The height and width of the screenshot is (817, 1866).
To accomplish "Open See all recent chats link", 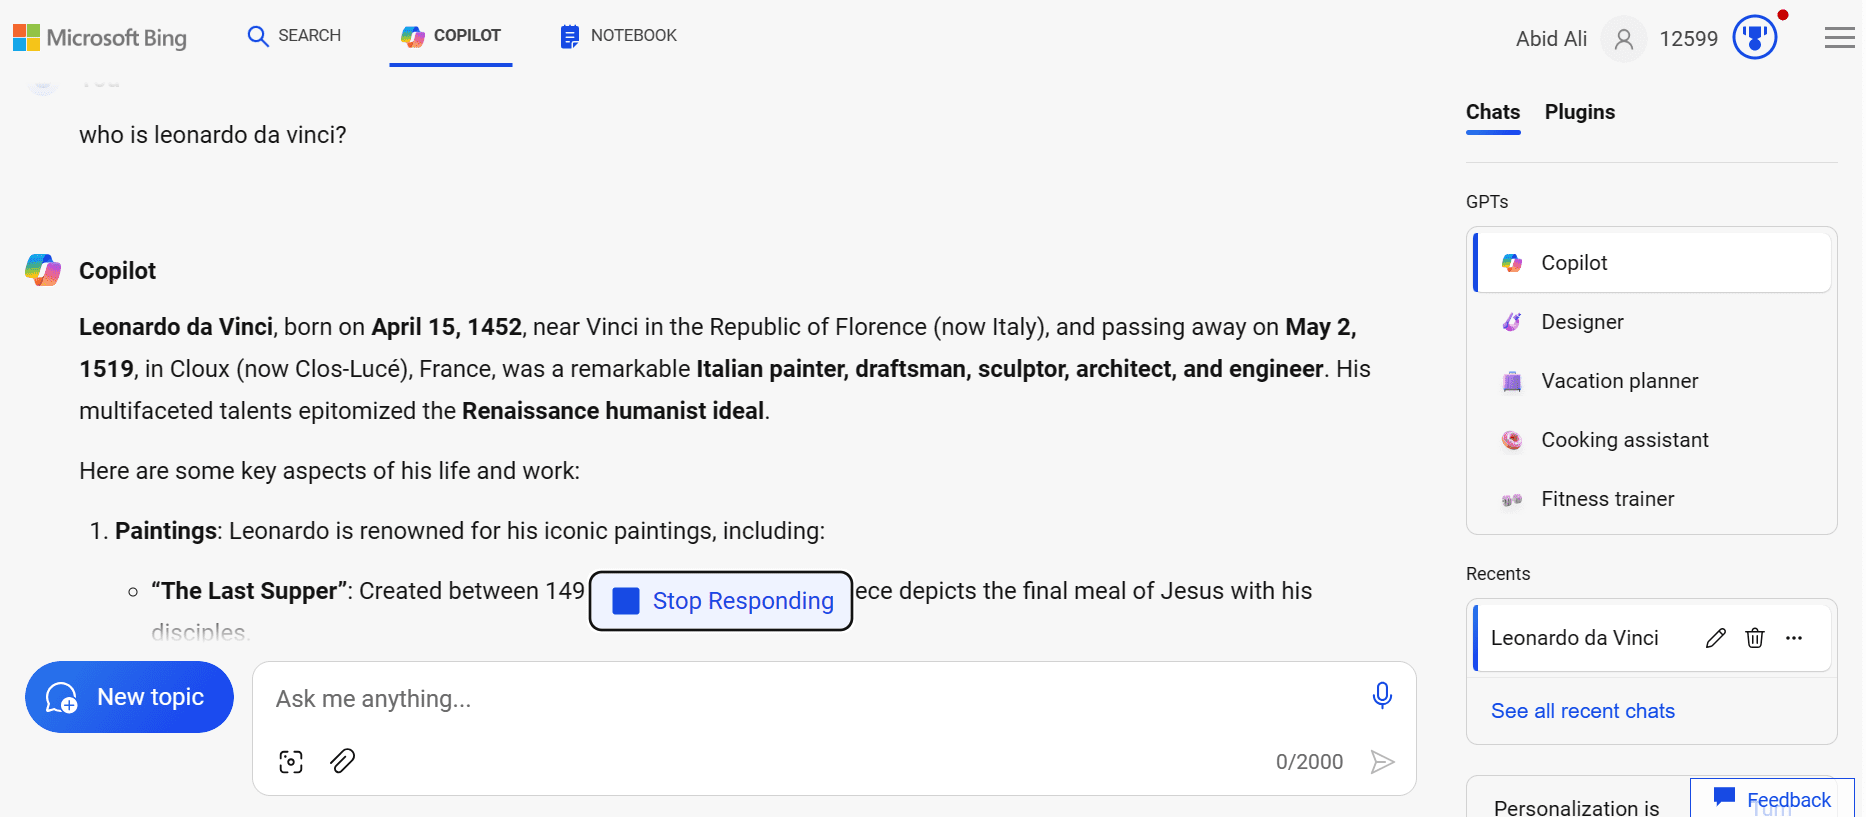I will pyautogui.click(x=1582, y=711).
